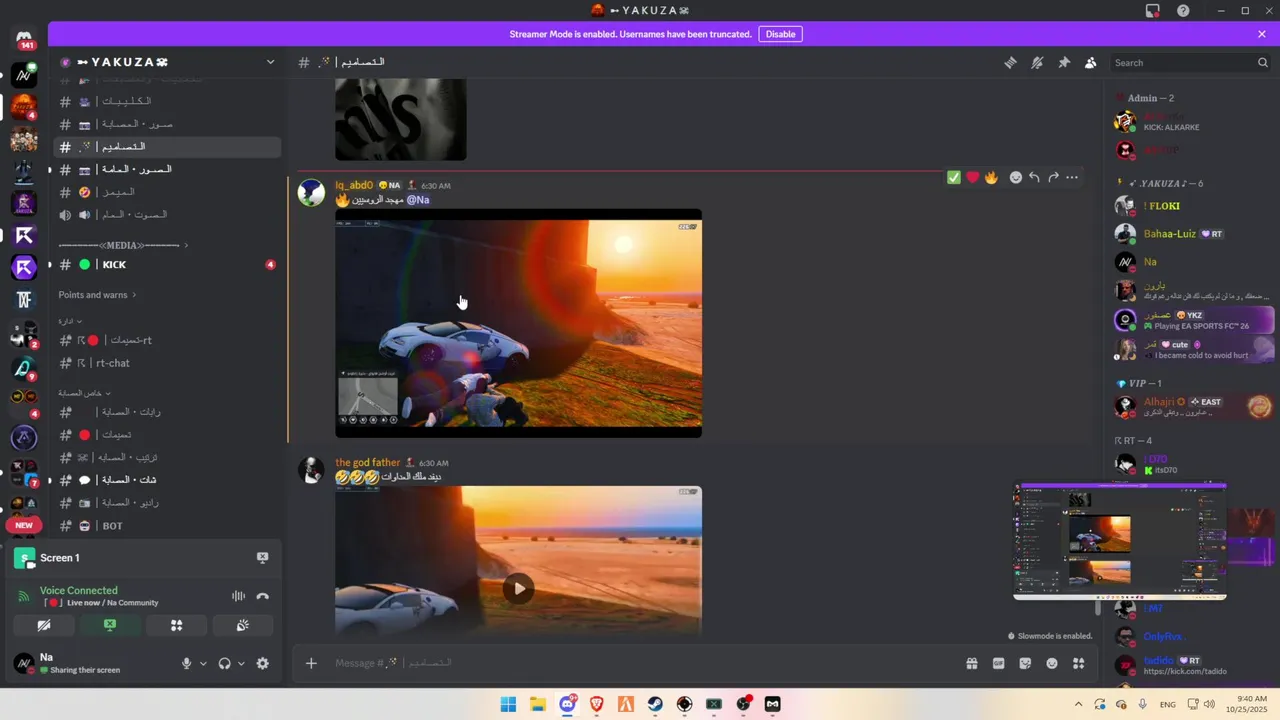Screen dimensions: 1280x720
Task: Add fire reaction to hovered message
Action: click(991, 177)
